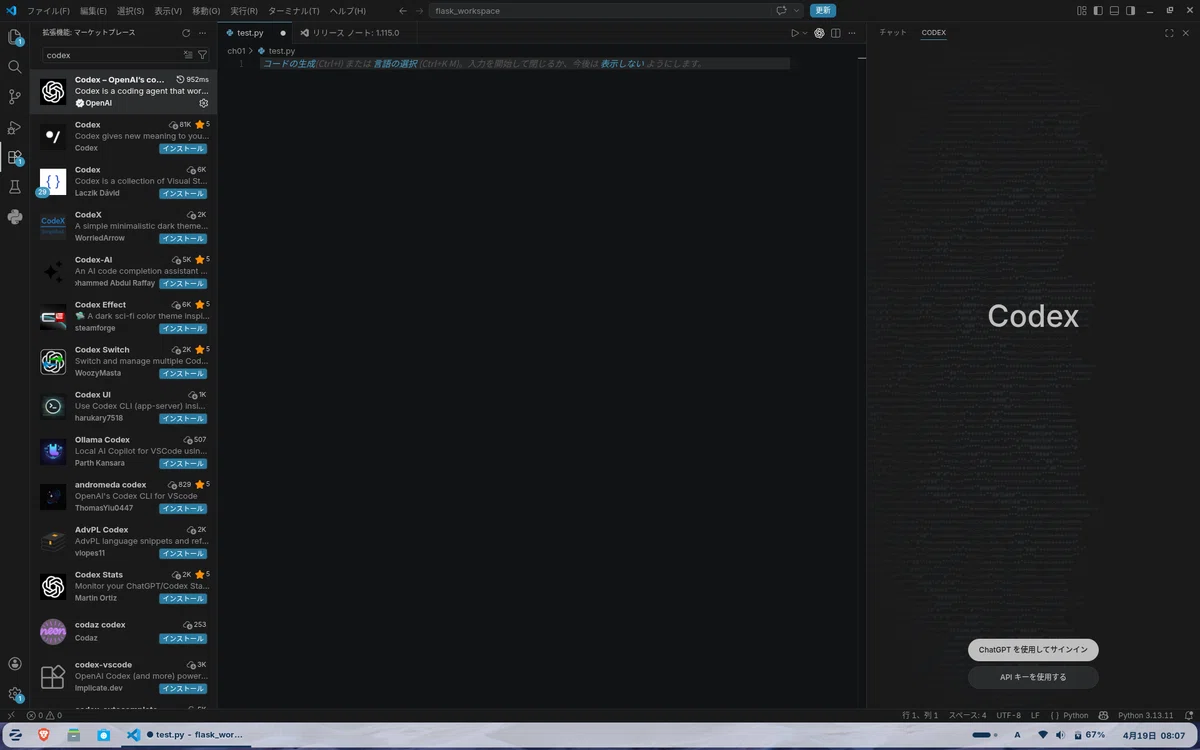Click the blue 更新 update button
1200x750 pixels.
pos(823,10)
